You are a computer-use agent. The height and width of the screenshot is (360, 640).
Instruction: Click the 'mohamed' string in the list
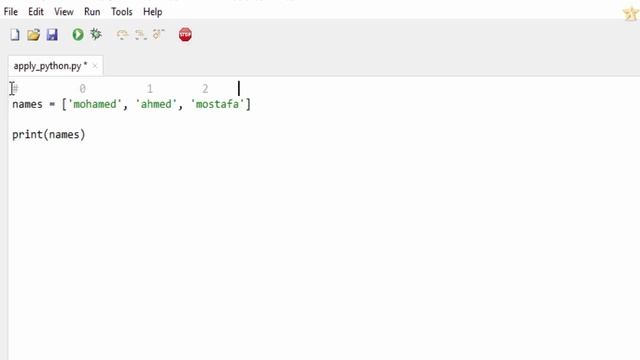point(95,104)
